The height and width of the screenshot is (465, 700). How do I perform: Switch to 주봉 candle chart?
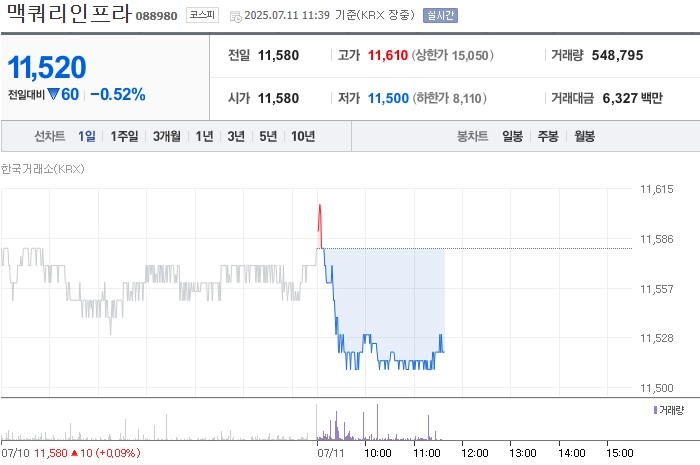[x=548, y=136]
